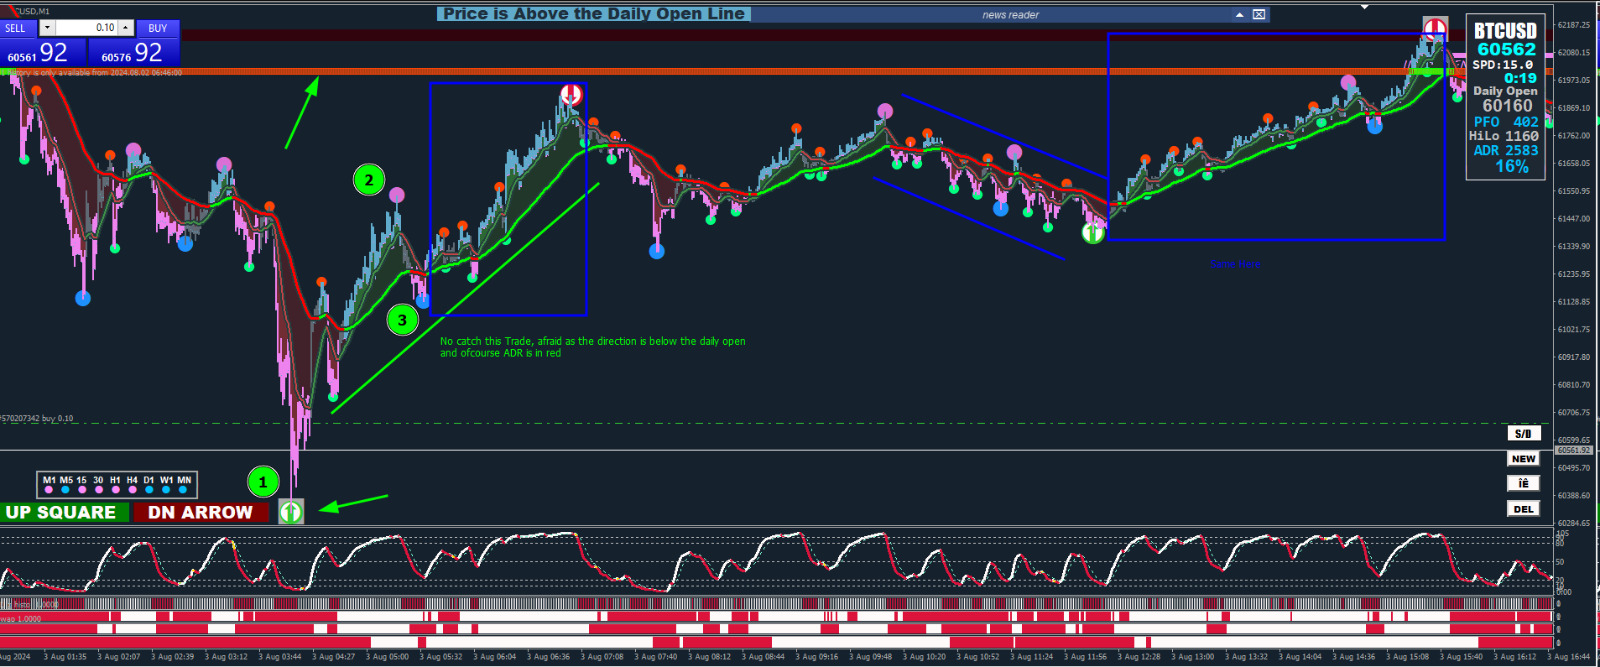Click the M5 timeframe status dot
Screen dimensions: 1600x667
click(x=65, y=490)
